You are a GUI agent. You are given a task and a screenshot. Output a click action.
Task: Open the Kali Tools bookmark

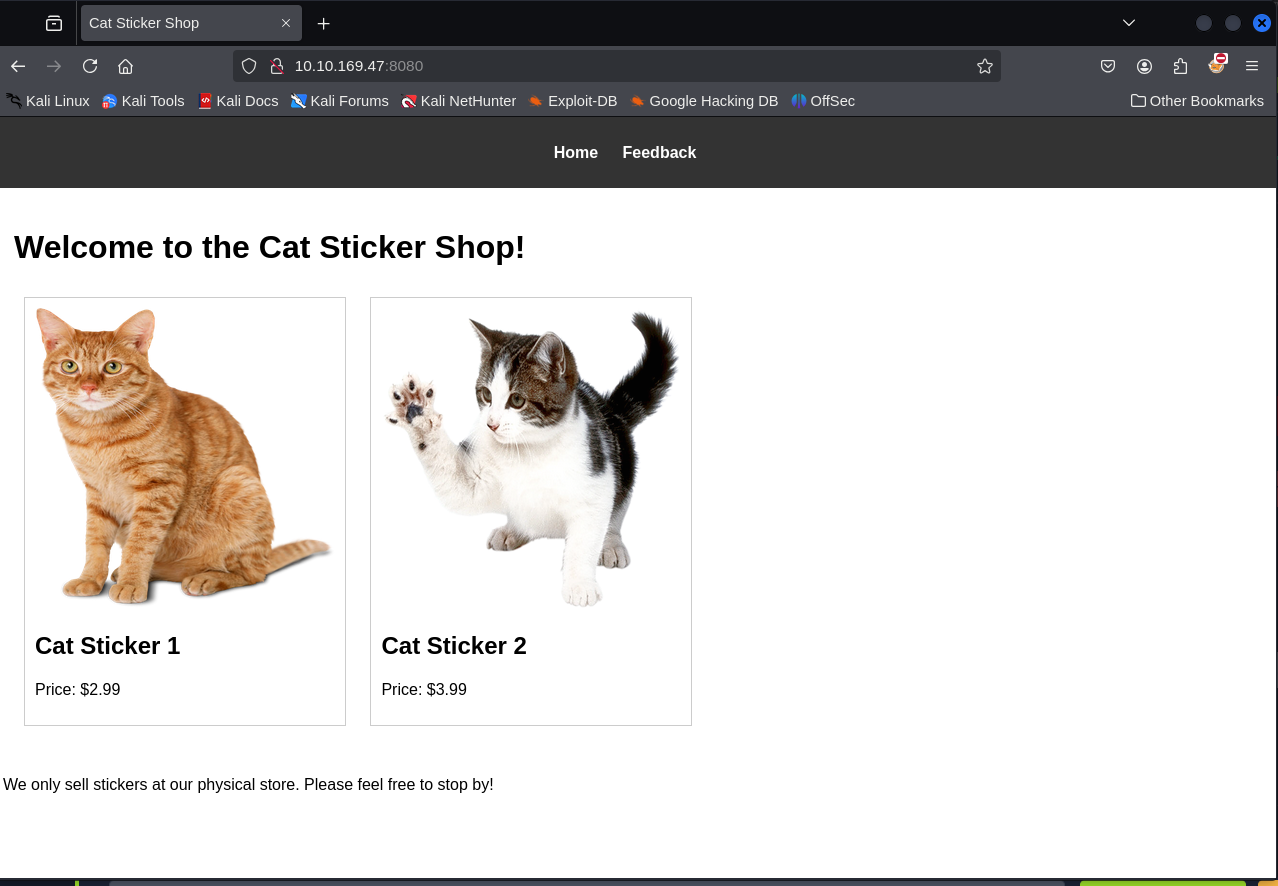[143, 101]
